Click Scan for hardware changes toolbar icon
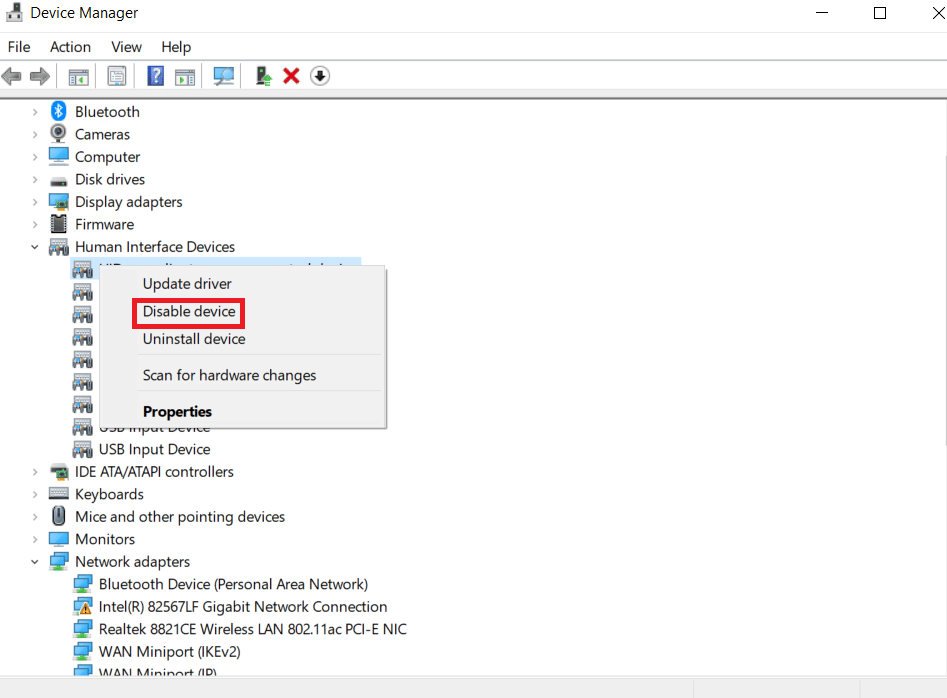 (223, 76)
